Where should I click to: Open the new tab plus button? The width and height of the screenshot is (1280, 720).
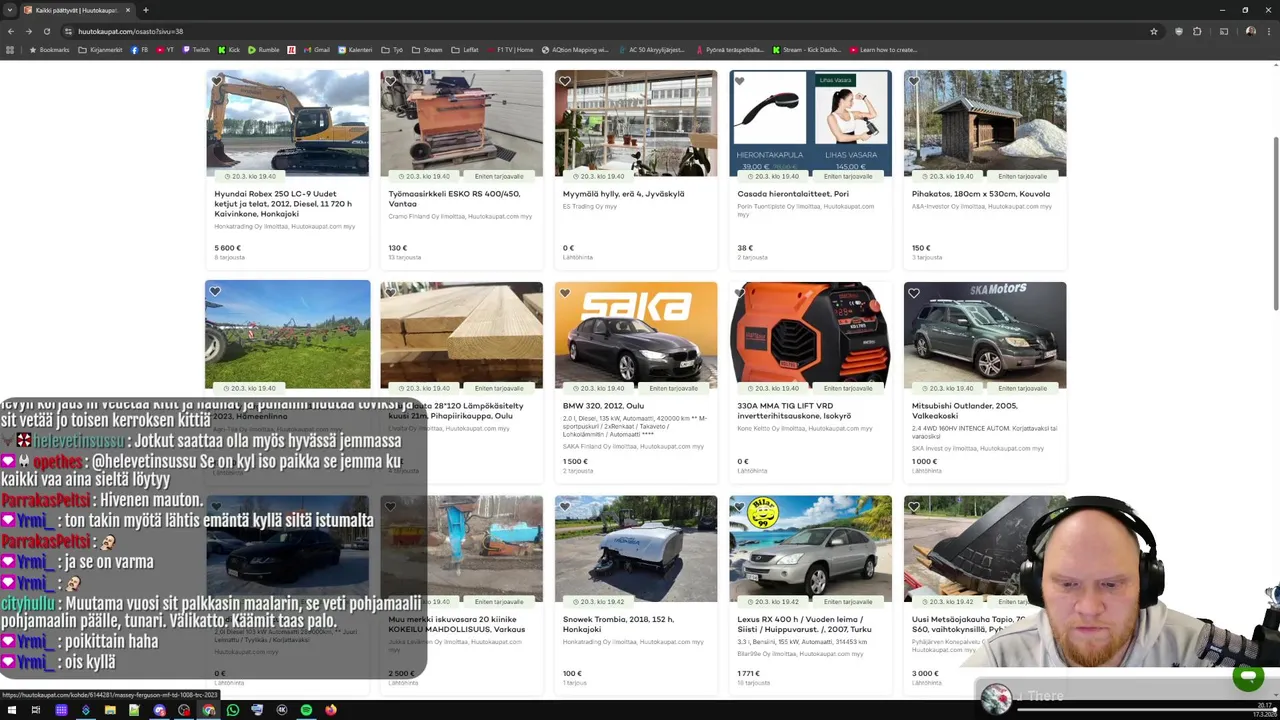(145, 10)
